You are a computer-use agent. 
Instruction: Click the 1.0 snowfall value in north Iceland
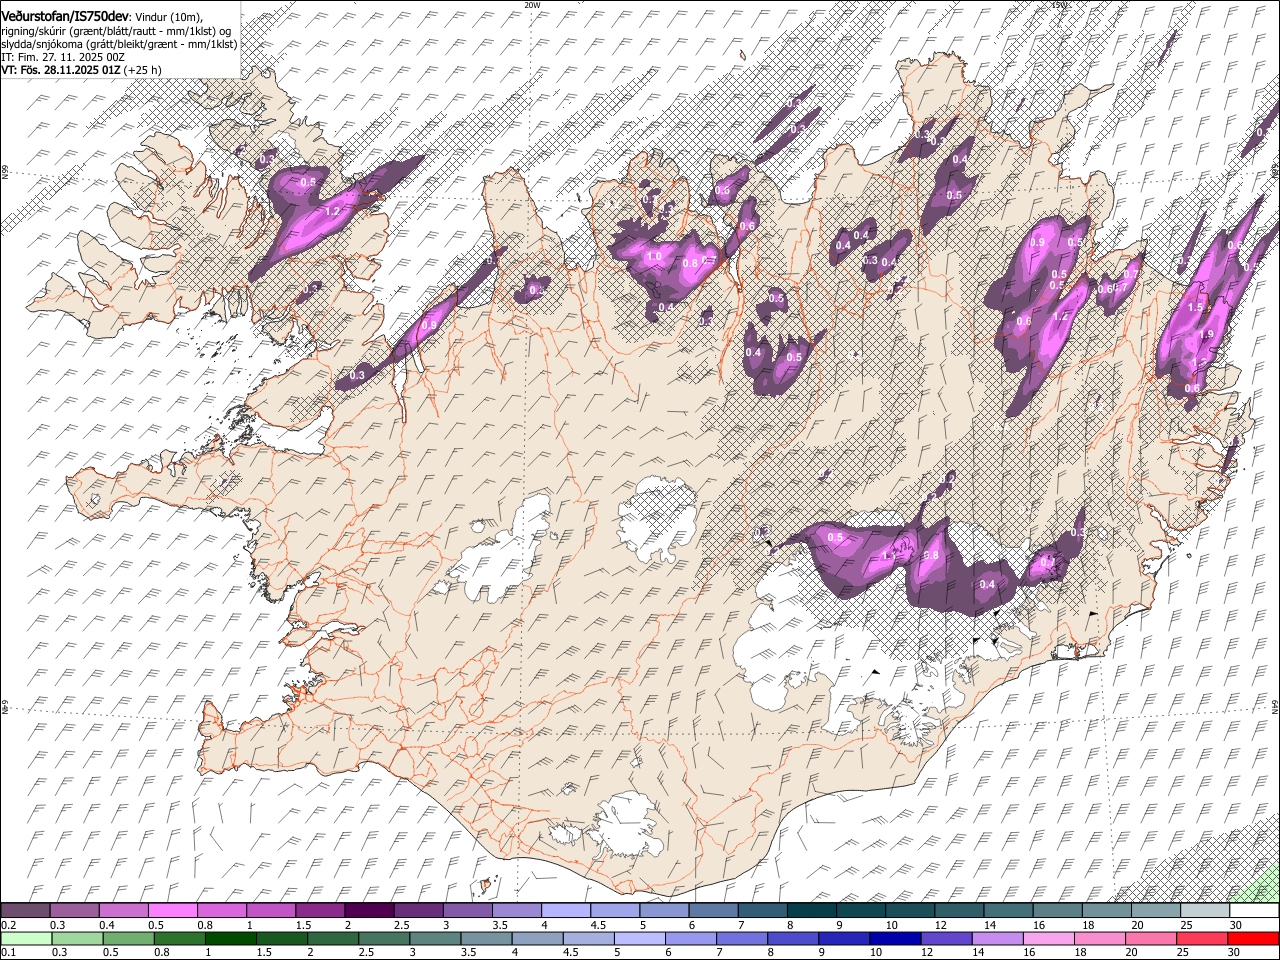click(x=654, y=257)
